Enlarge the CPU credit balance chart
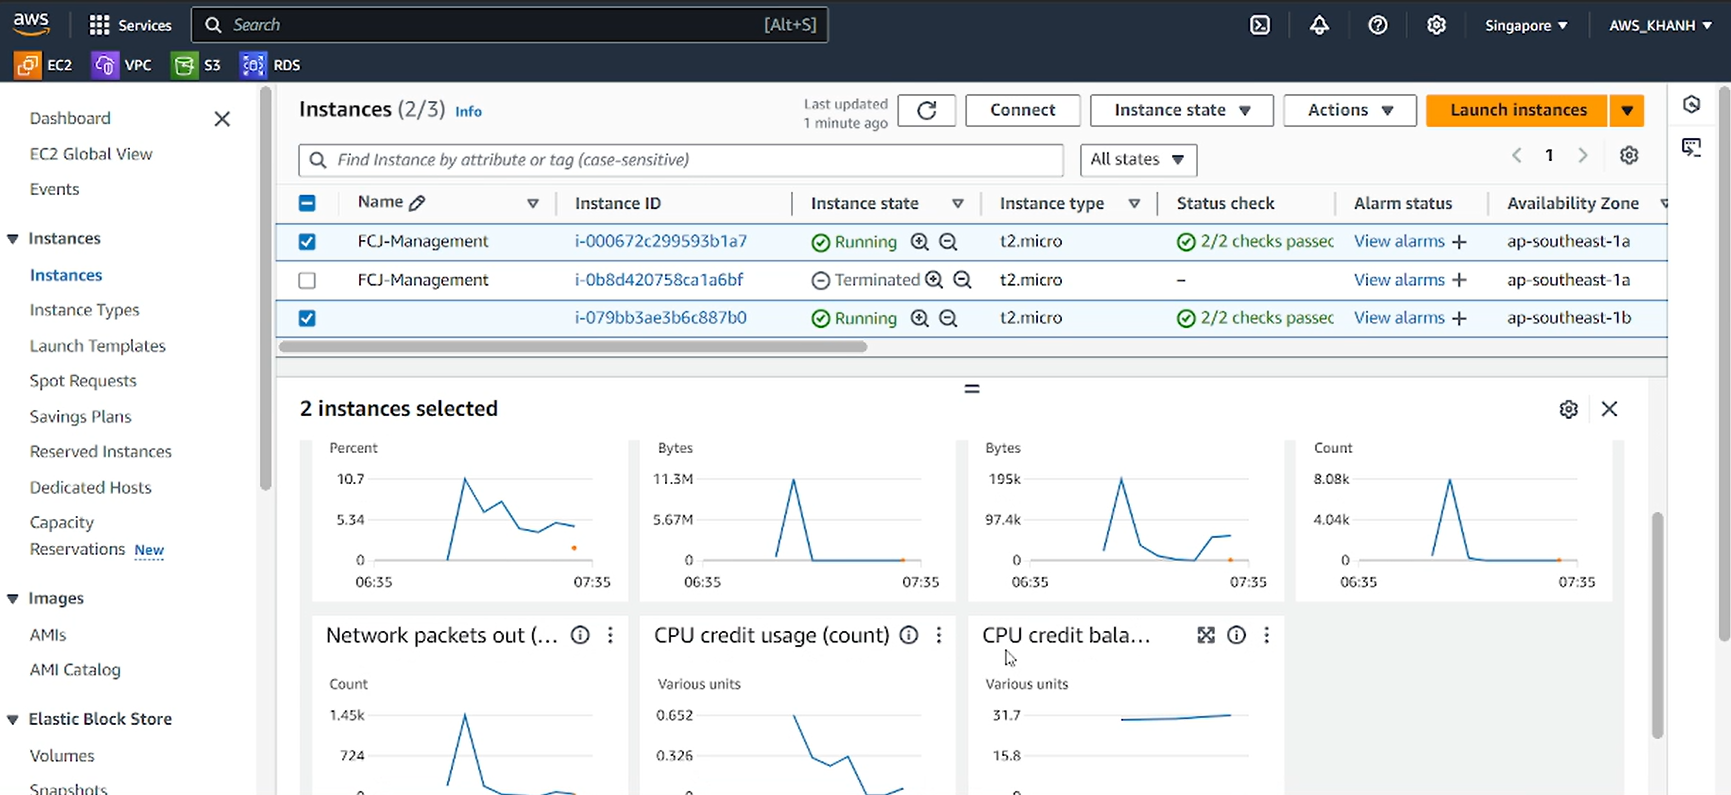The image size is (1731, 795). pyautogui.click(x=1206, y=635)
